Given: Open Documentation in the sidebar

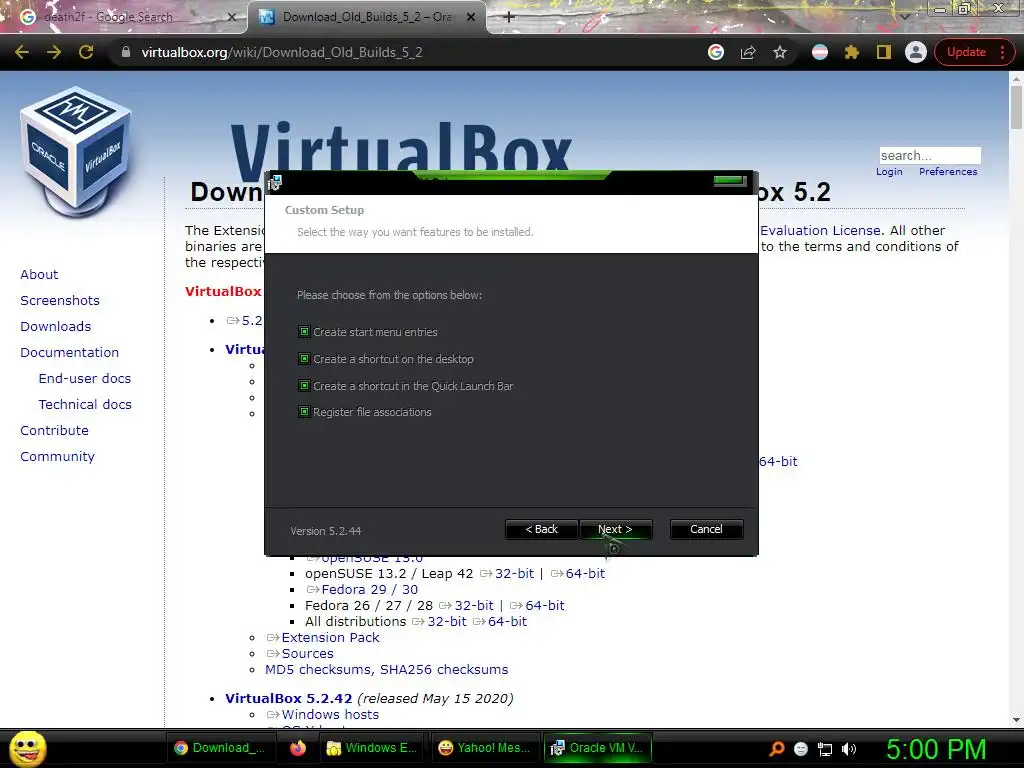Looking at the screenshot, I should (x=69, y=353).
